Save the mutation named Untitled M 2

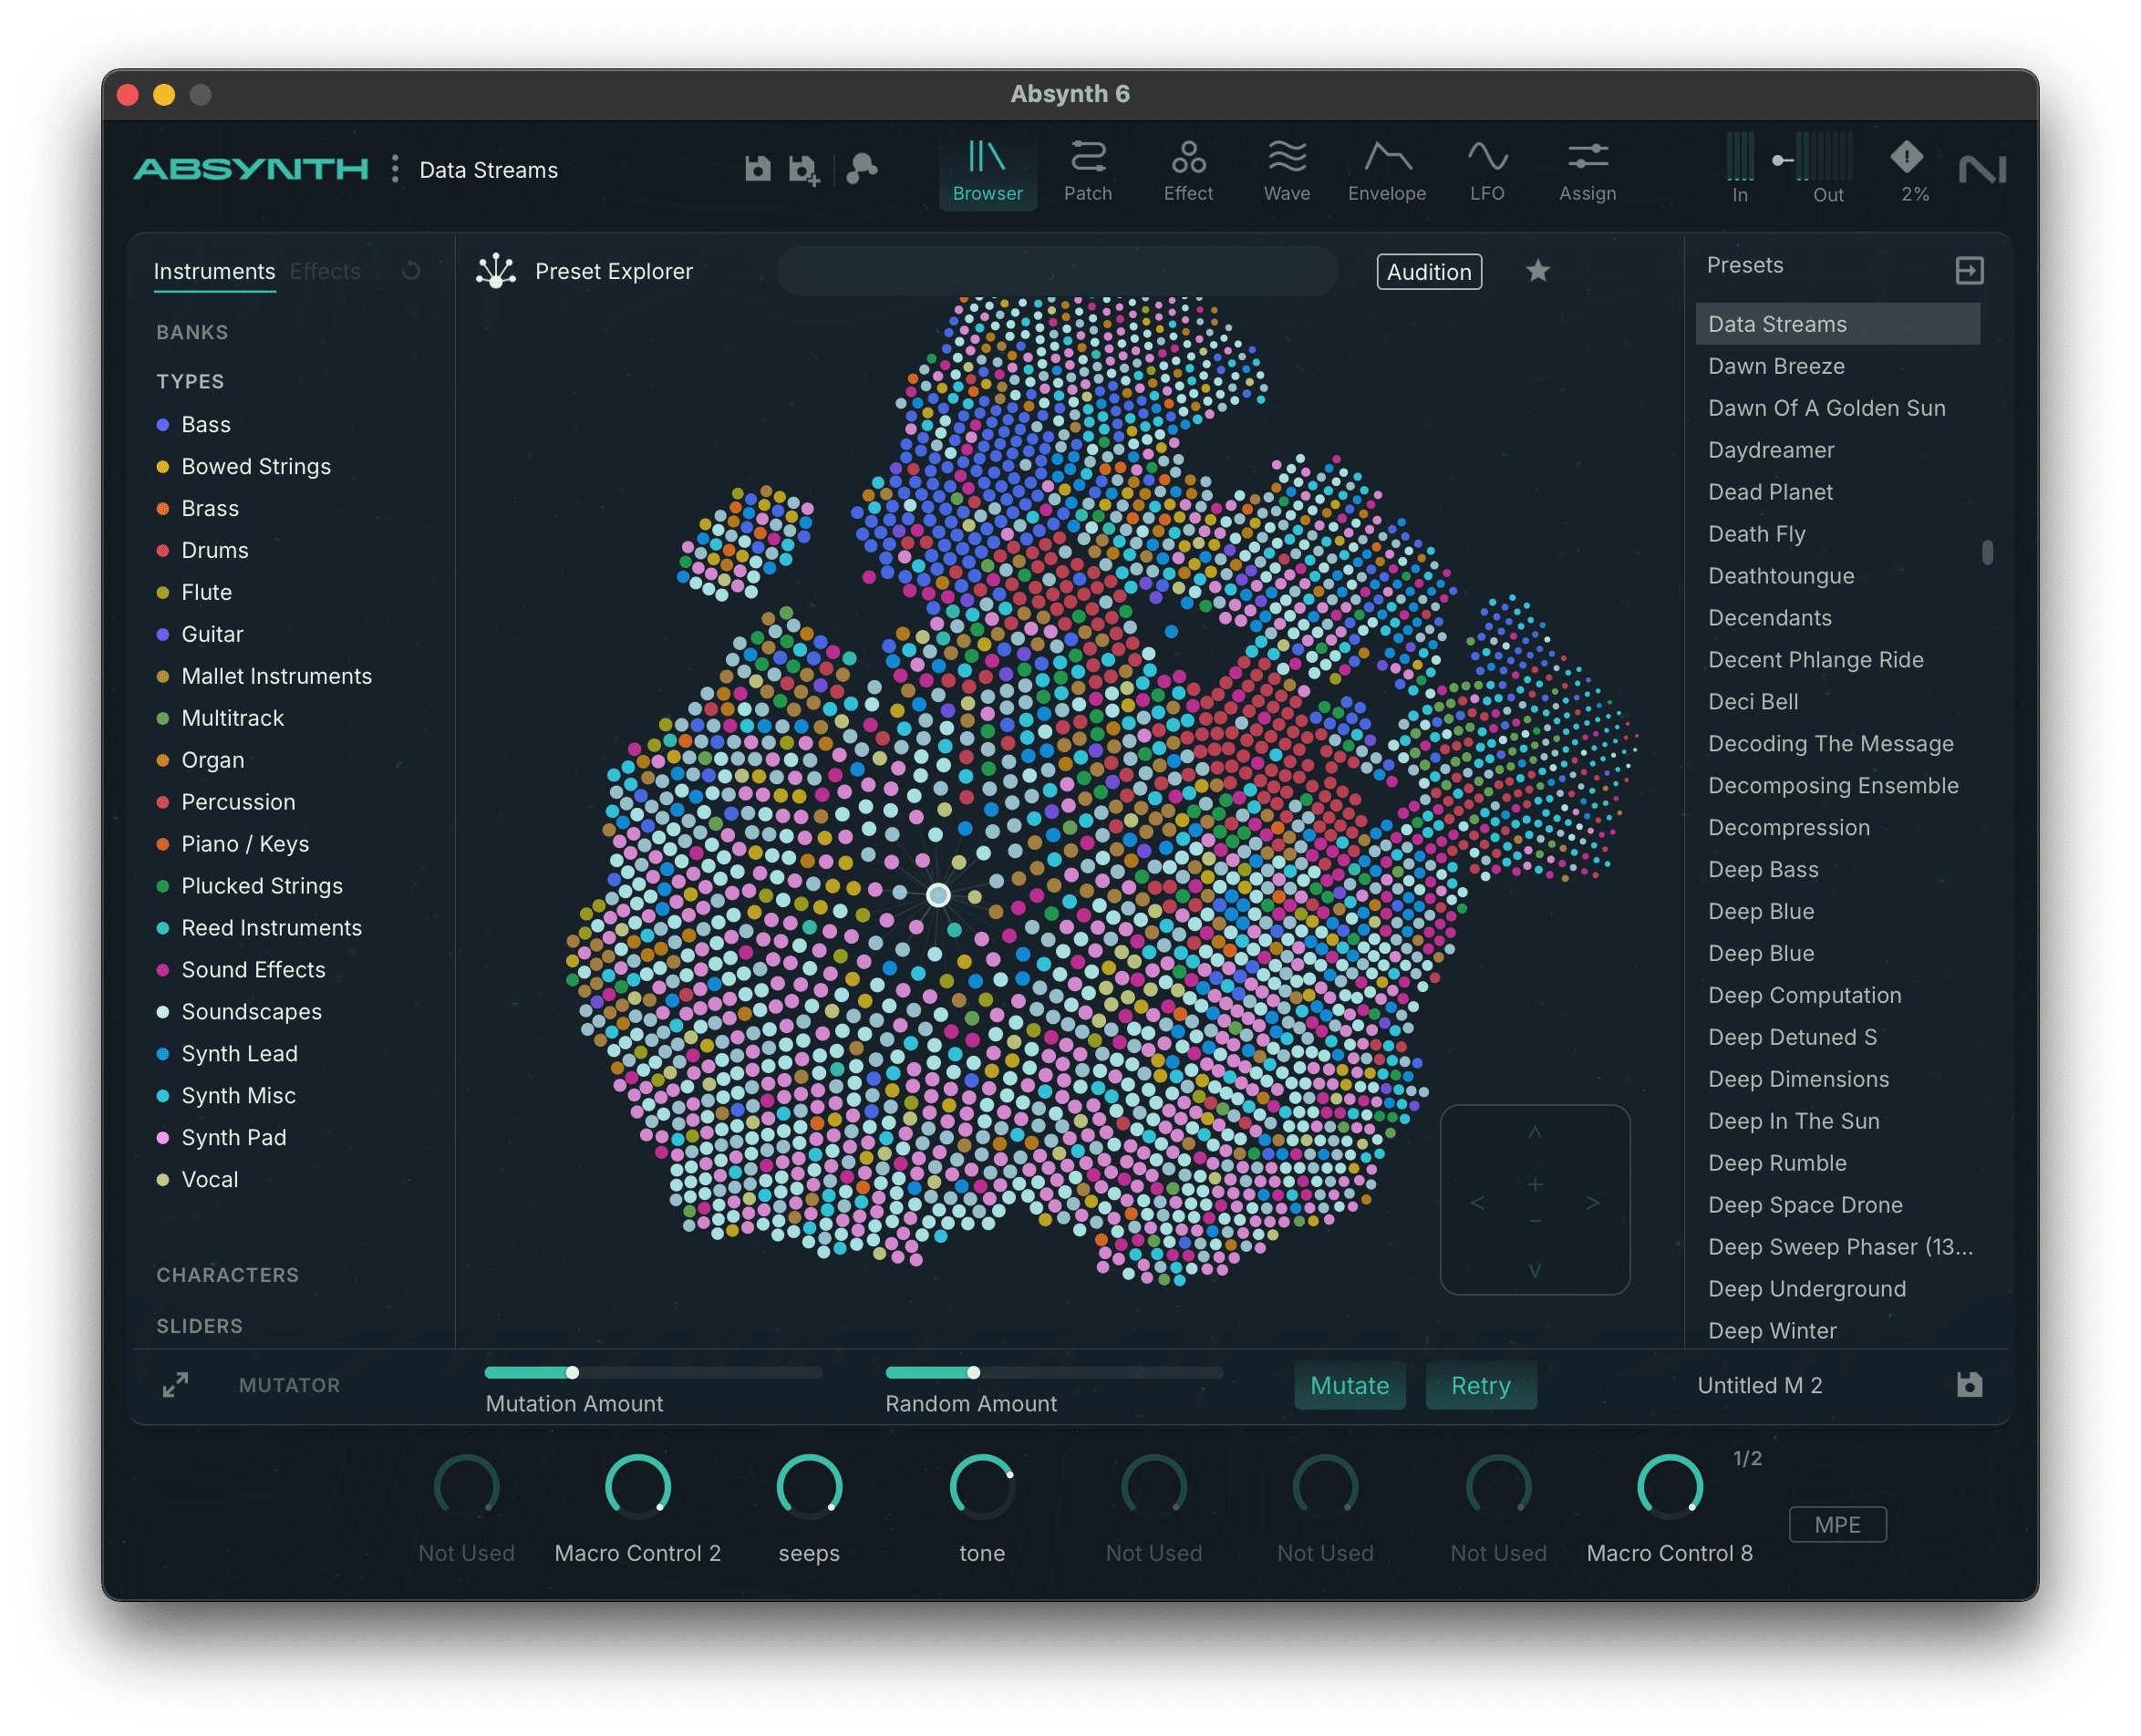(1969, 1385)
